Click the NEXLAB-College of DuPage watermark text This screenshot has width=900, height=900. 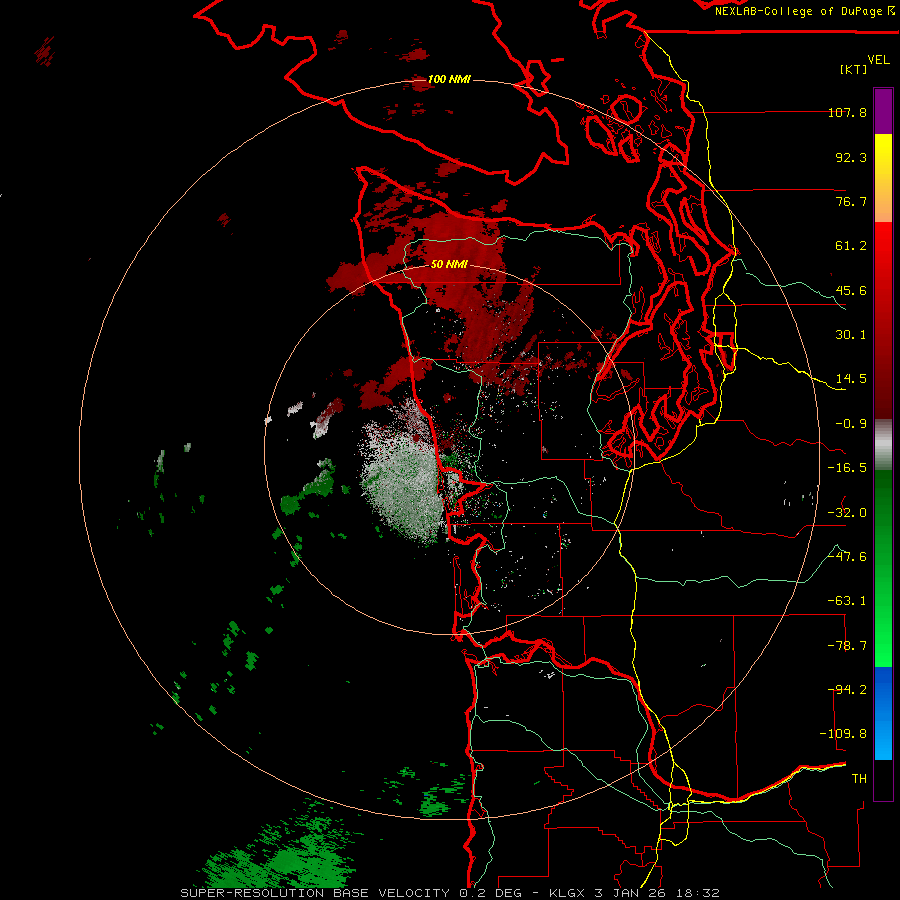click(x=798, y=11)
